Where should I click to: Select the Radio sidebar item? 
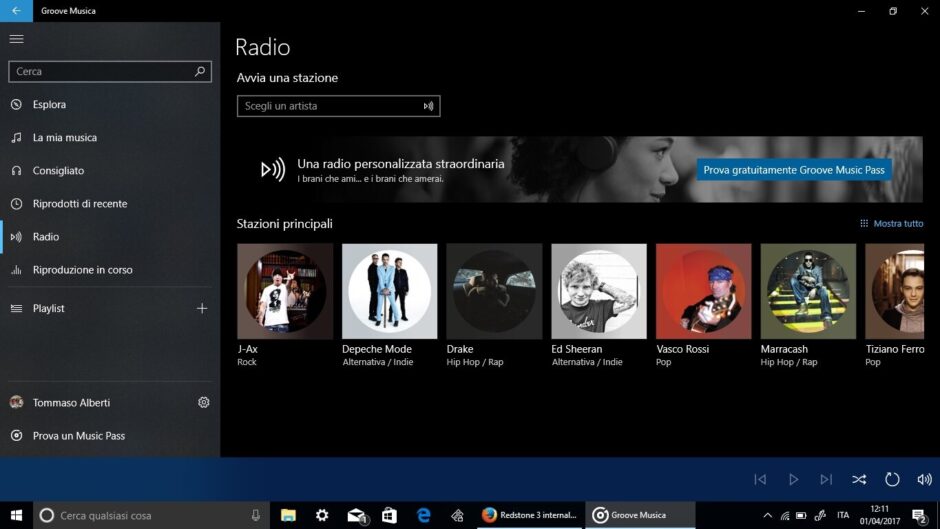click(110, 236)
